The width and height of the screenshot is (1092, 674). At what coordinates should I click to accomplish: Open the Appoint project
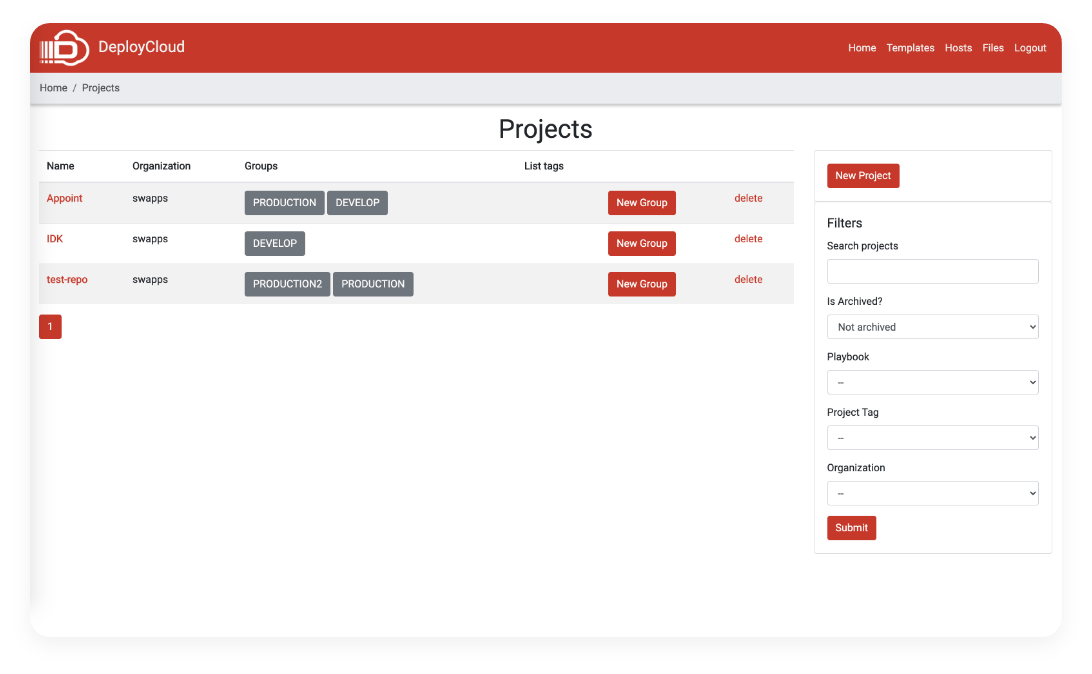tap(64, 198)
